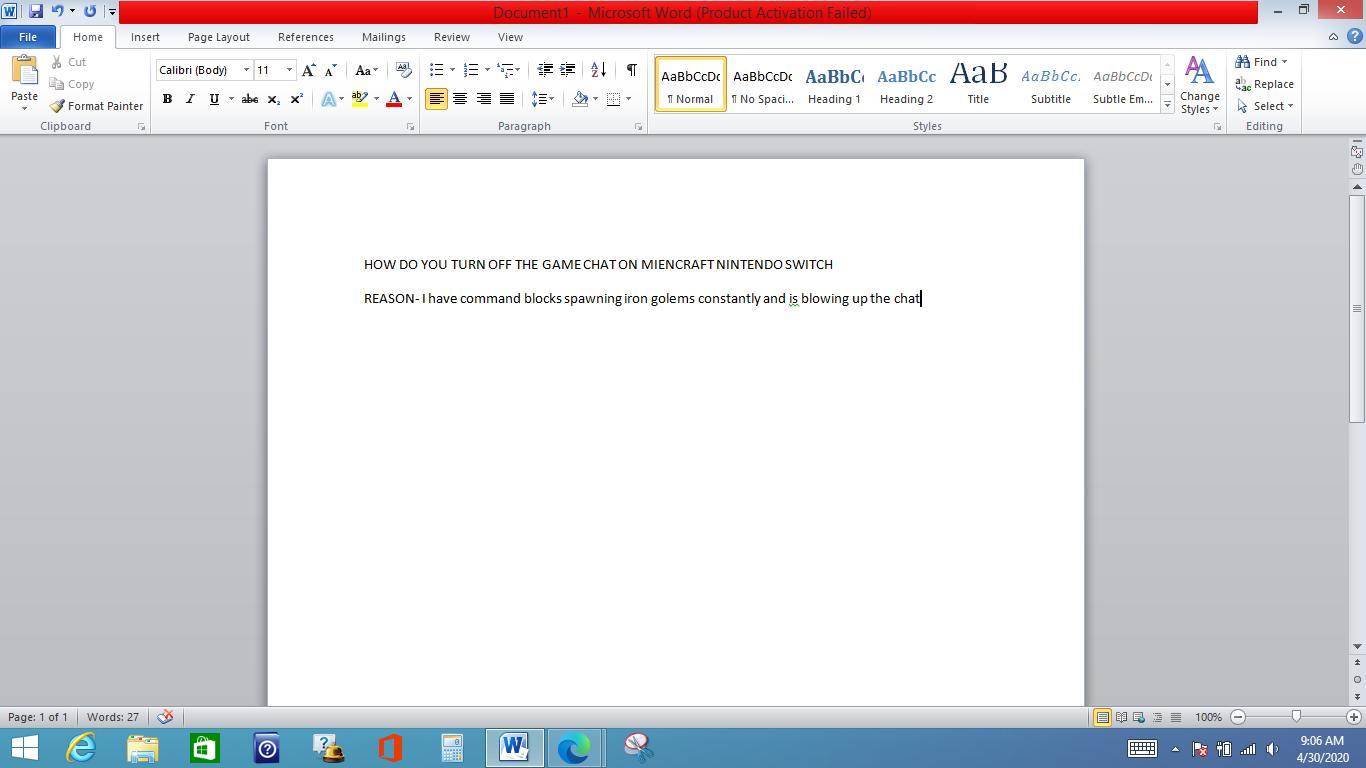Open Microsoft Edge from the taskbar
The image size is (1366, 768).
coord(574,748)
